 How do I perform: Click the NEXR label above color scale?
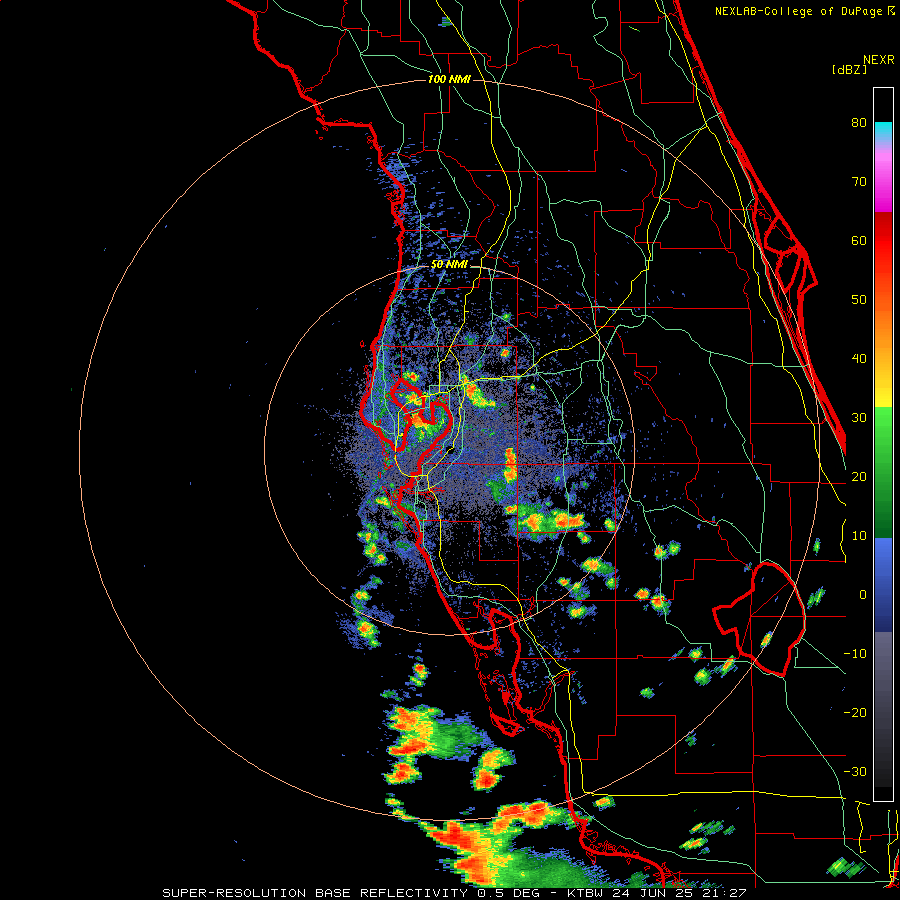(879, 60)
